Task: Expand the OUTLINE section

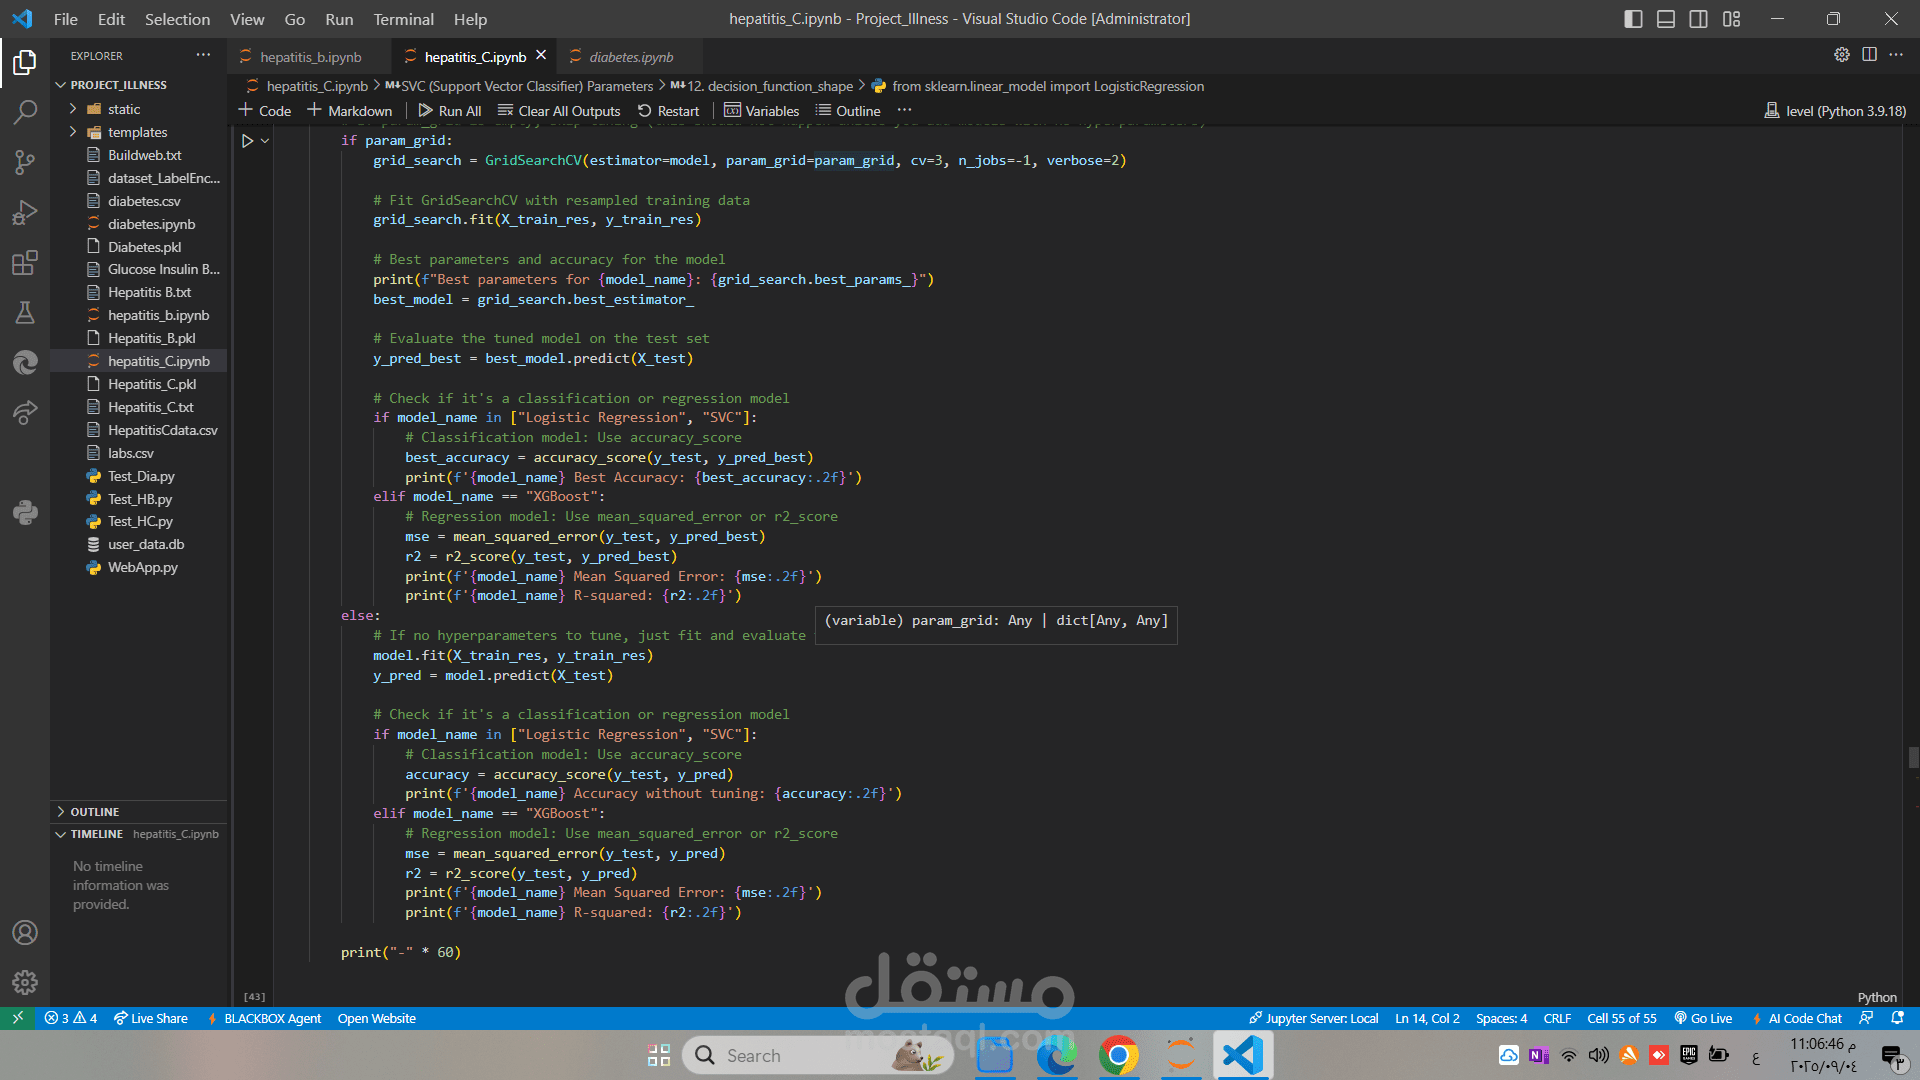Action: [95, 812]
